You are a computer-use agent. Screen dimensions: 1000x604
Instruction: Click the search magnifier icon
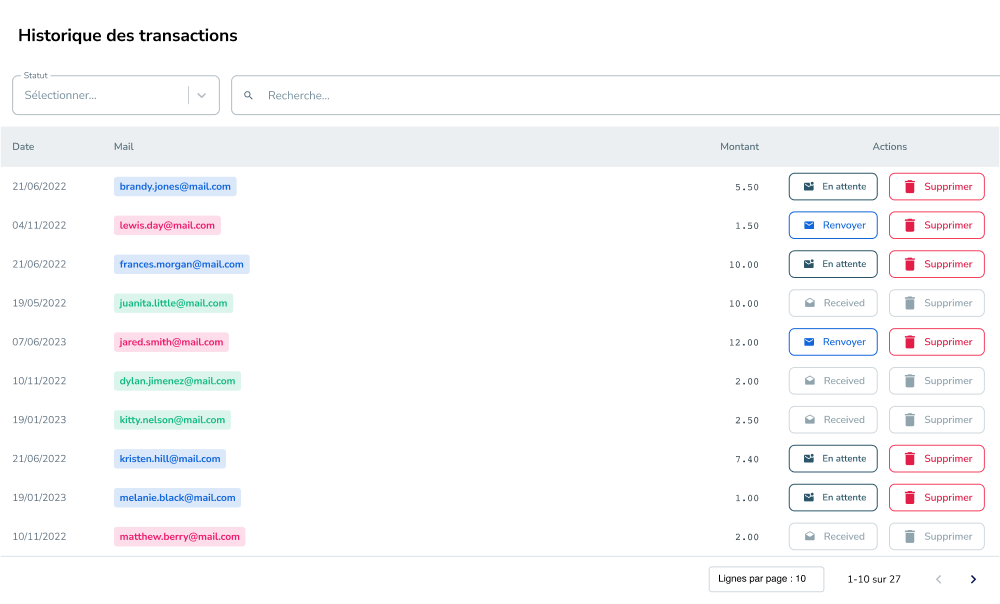pyautogui.click(x=249, y=96)
